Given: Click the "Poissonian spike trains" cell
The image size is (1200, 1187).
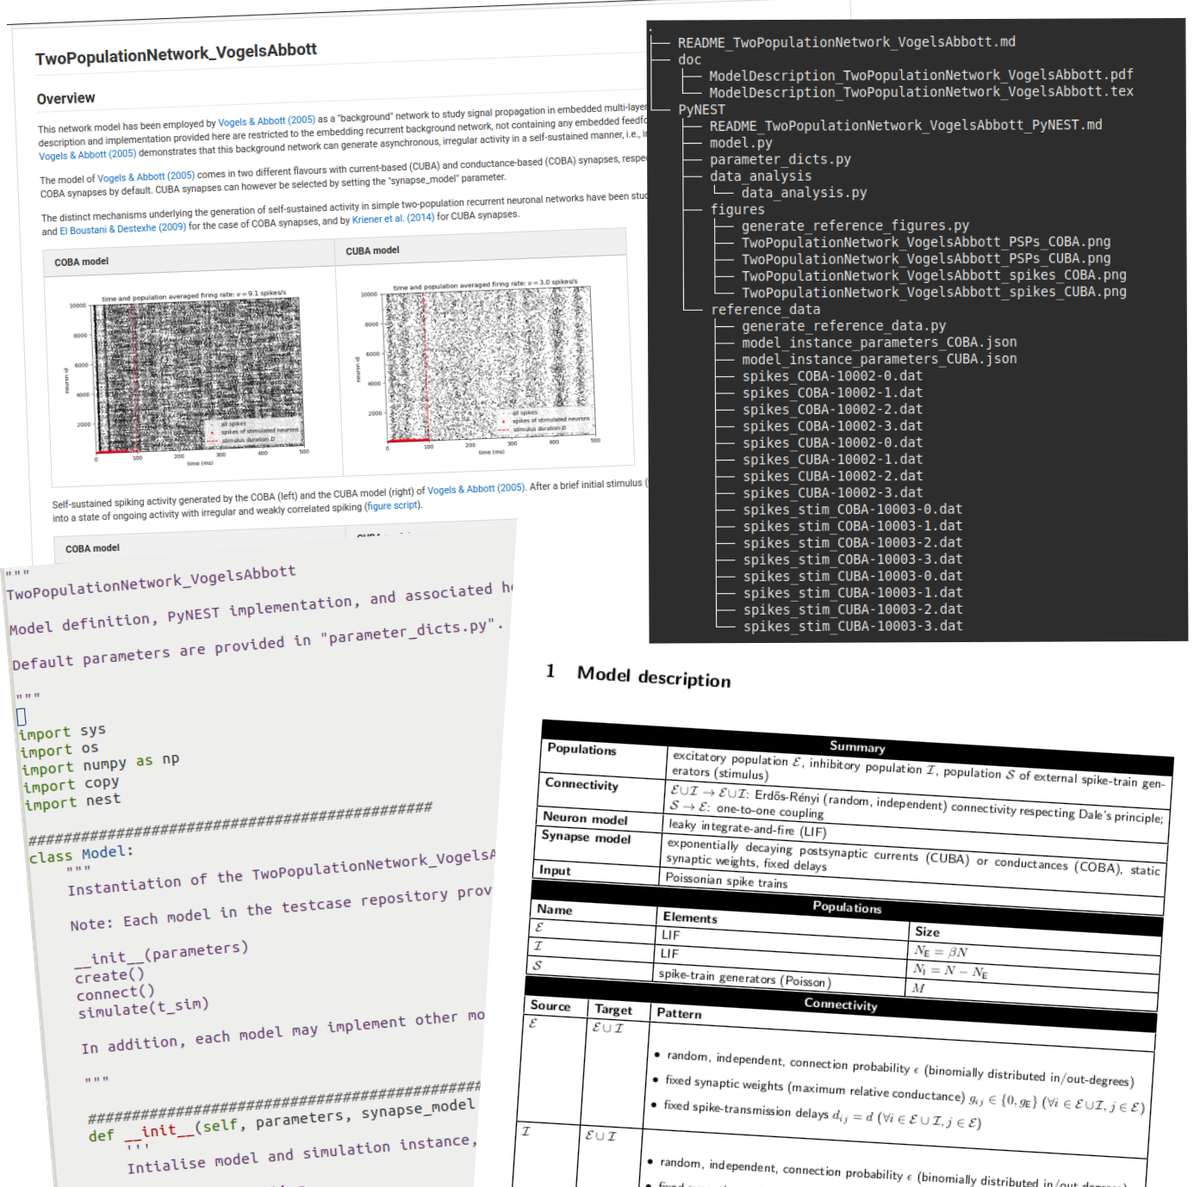Looking at the screenshot, I should pyautogui.click(x=726, y=880).
